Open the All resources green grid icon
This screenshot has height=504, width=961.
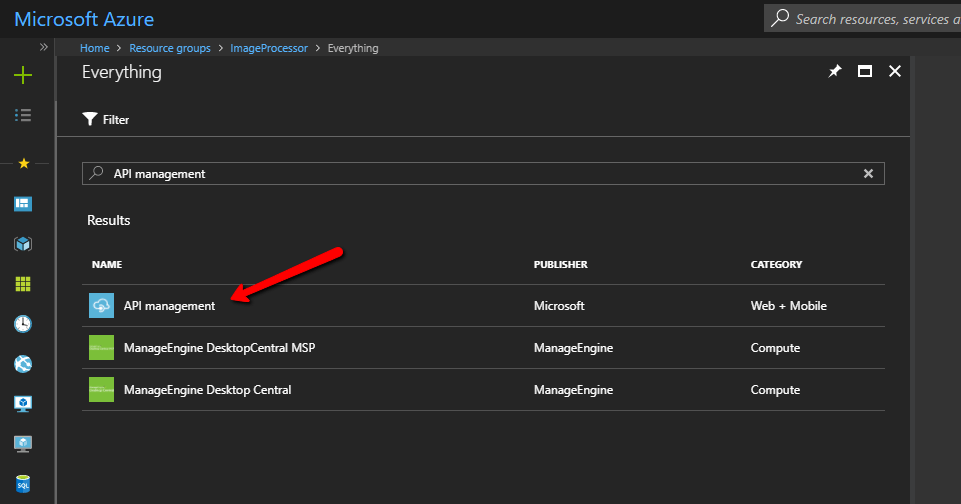(x=23, y=284)
